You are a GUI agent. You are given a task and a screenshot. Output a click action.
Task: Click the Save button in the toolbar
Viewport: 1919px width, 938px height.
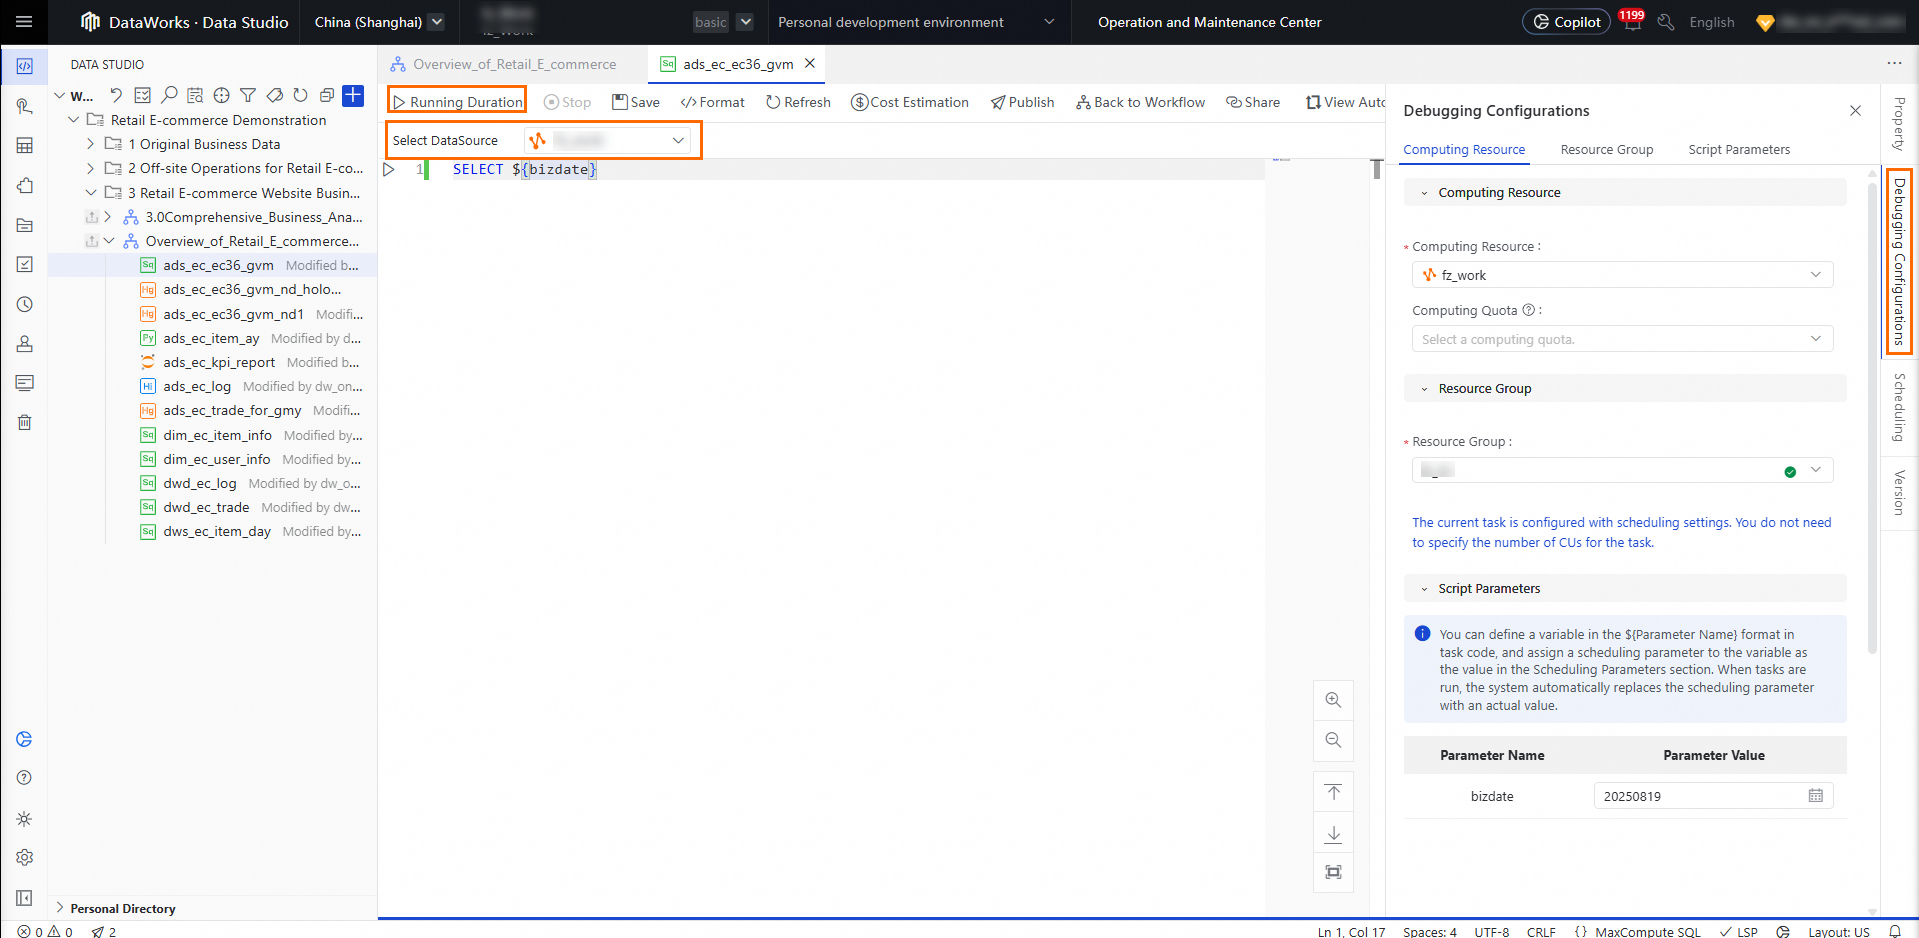point(636,102)
